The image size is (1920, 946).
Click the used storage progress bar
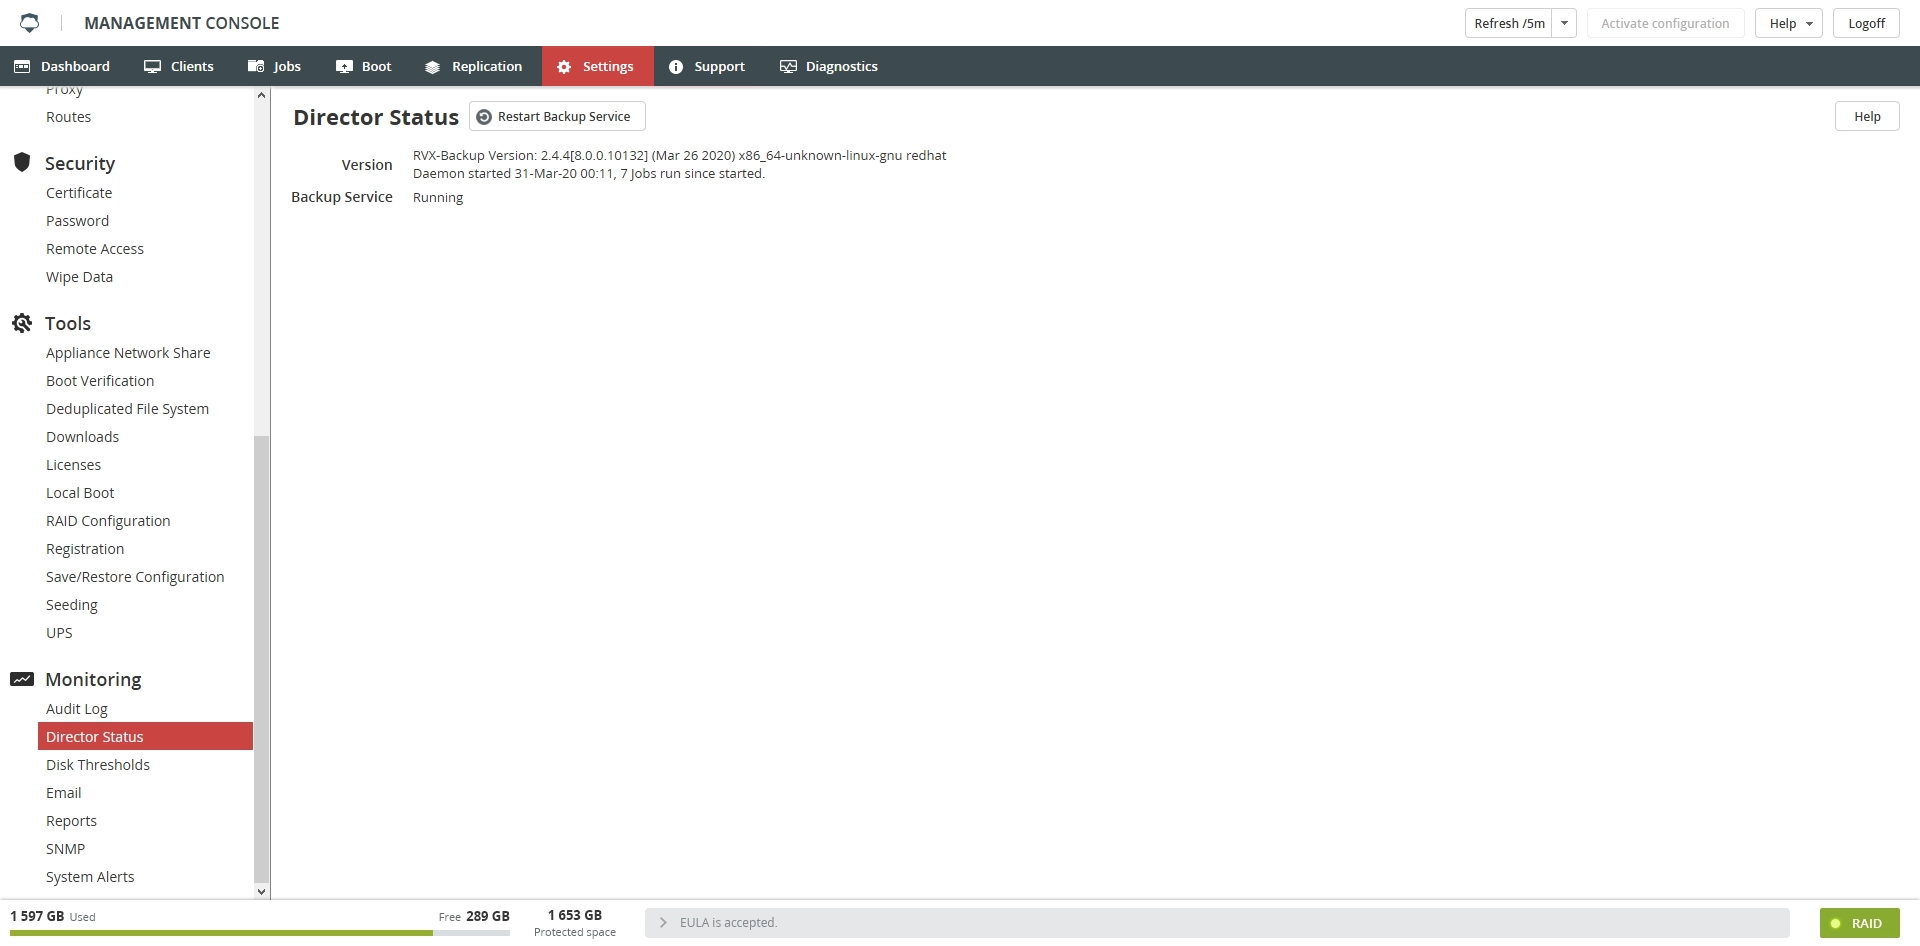[260, 933]
